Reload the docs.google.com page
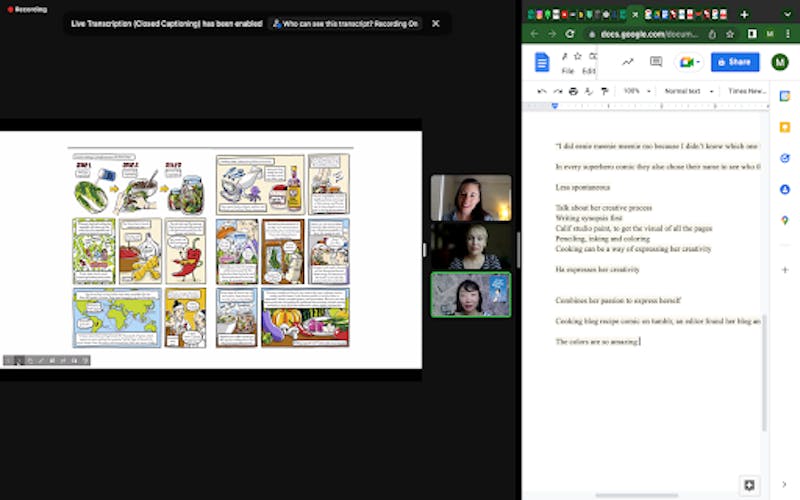This screenshot has height=500, width=800. click(570, 34)
